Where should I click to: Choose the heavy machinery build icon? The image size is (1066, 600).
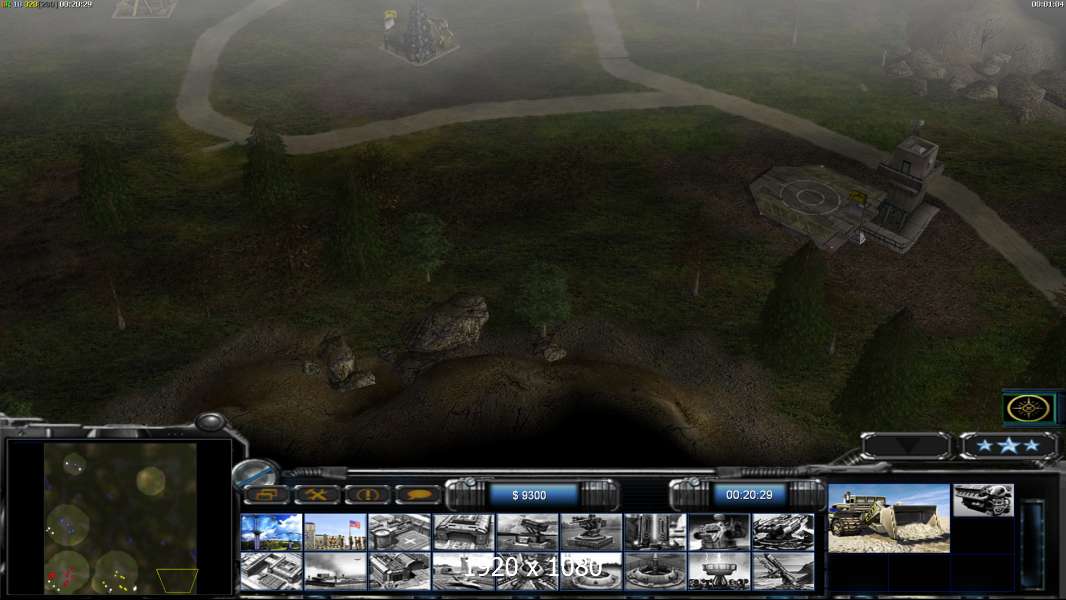719,532
